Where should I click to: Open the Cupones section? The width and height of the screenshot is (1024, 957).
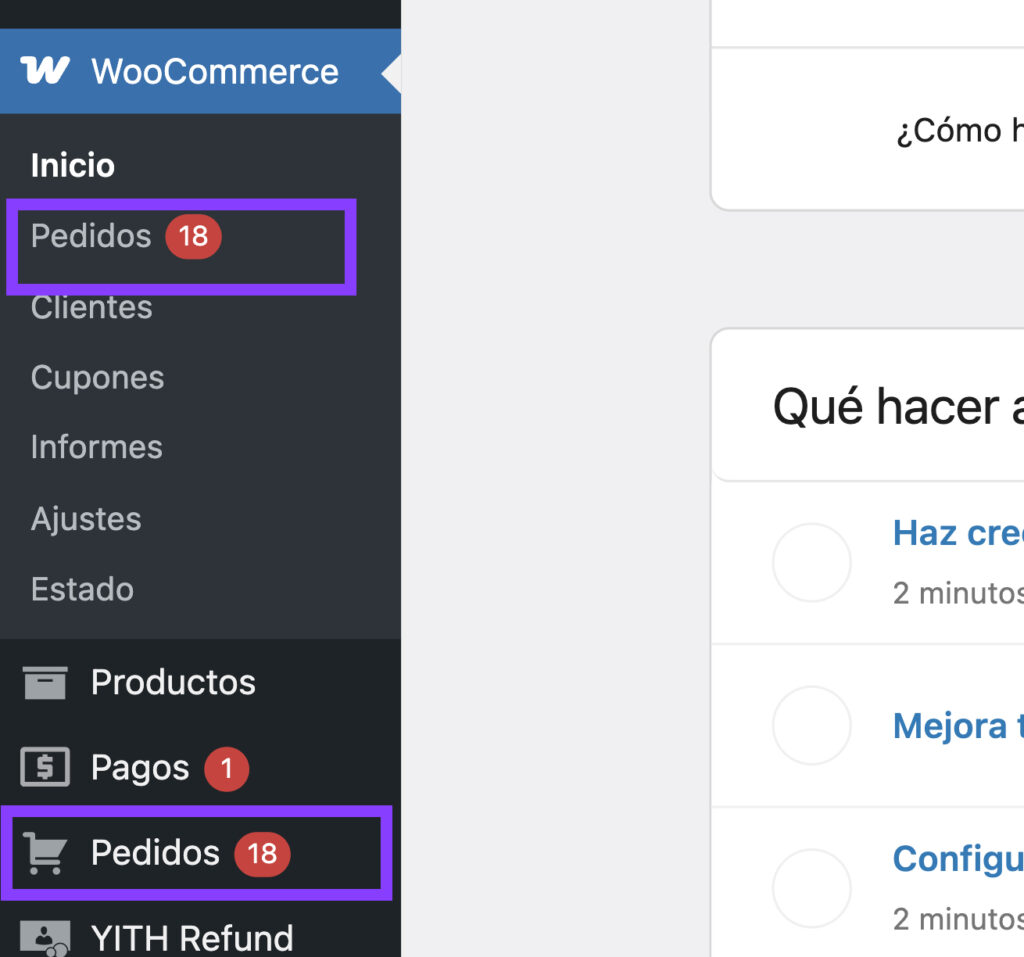tap(97, 377)
